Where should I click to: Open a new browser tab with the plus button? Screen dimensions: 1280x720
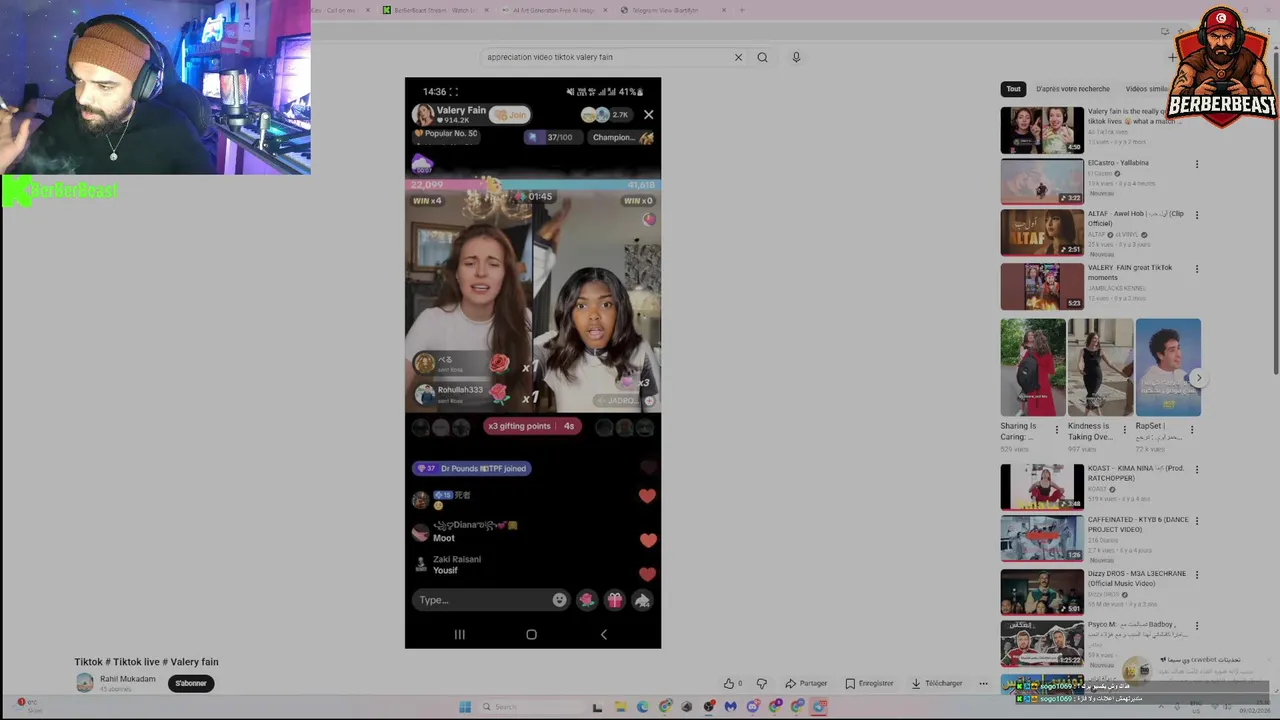click(x=742, y=10)
